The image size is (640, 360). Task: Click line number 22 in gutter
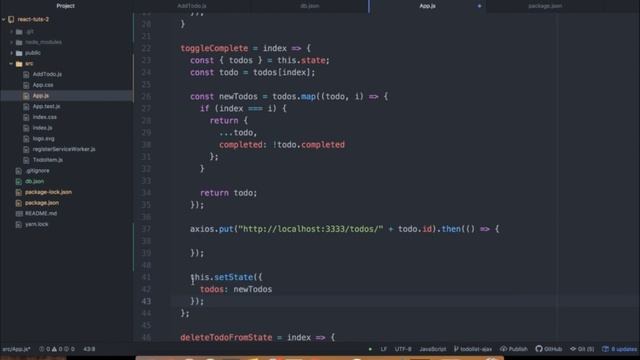(146, 48)
